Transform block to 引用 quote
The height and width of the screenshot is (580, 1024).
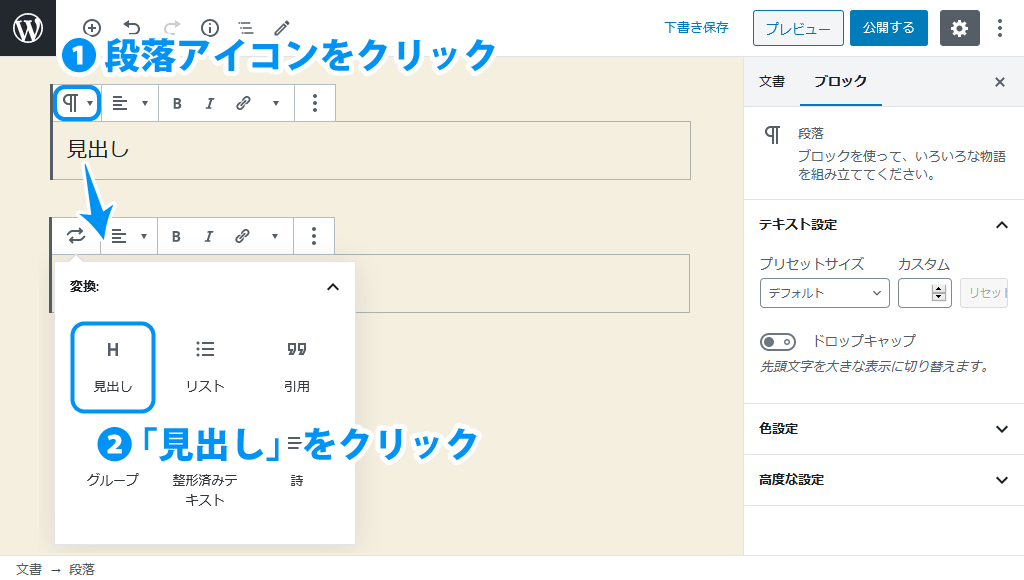point(296,367)
